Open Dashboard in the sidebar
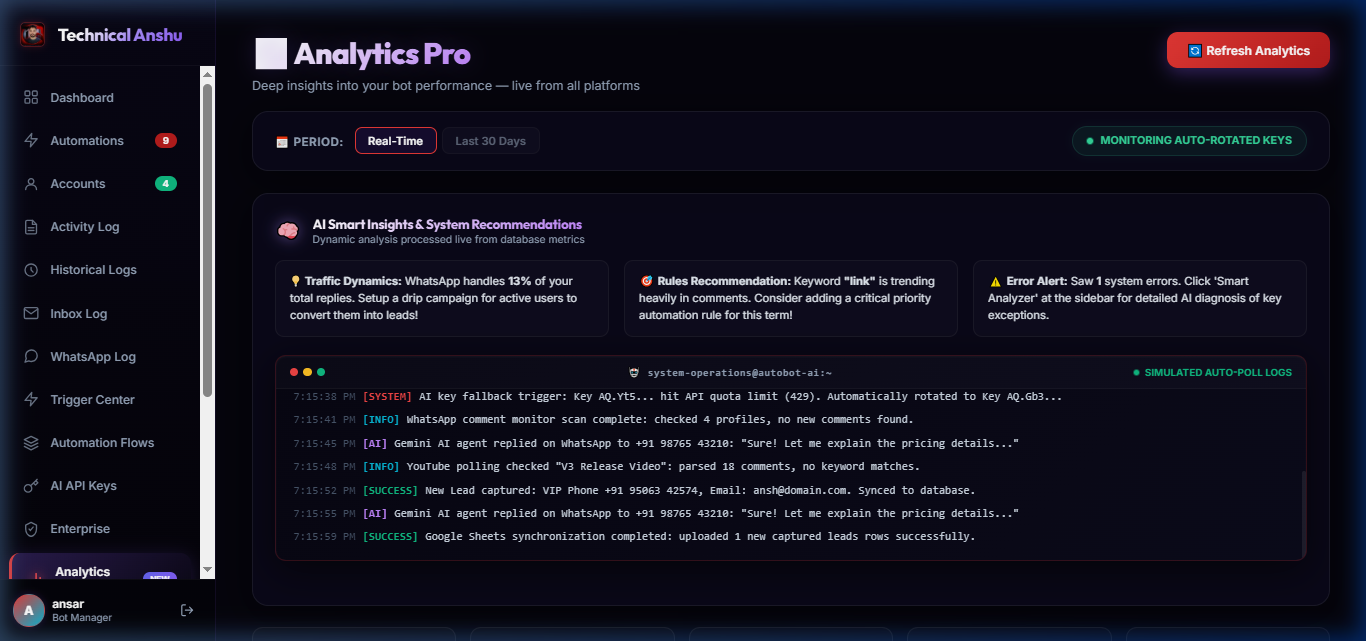The height and width of the screenshot is (641, 1366). pyautogui.click(x=100, y=98)
